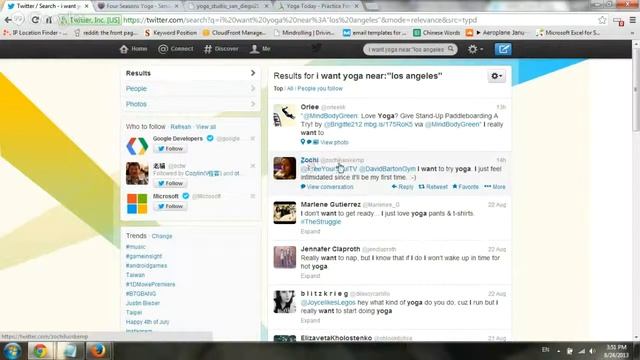Switch to the Yoga Today browser tab
The image size is (640, 360).
coord(318,6)
